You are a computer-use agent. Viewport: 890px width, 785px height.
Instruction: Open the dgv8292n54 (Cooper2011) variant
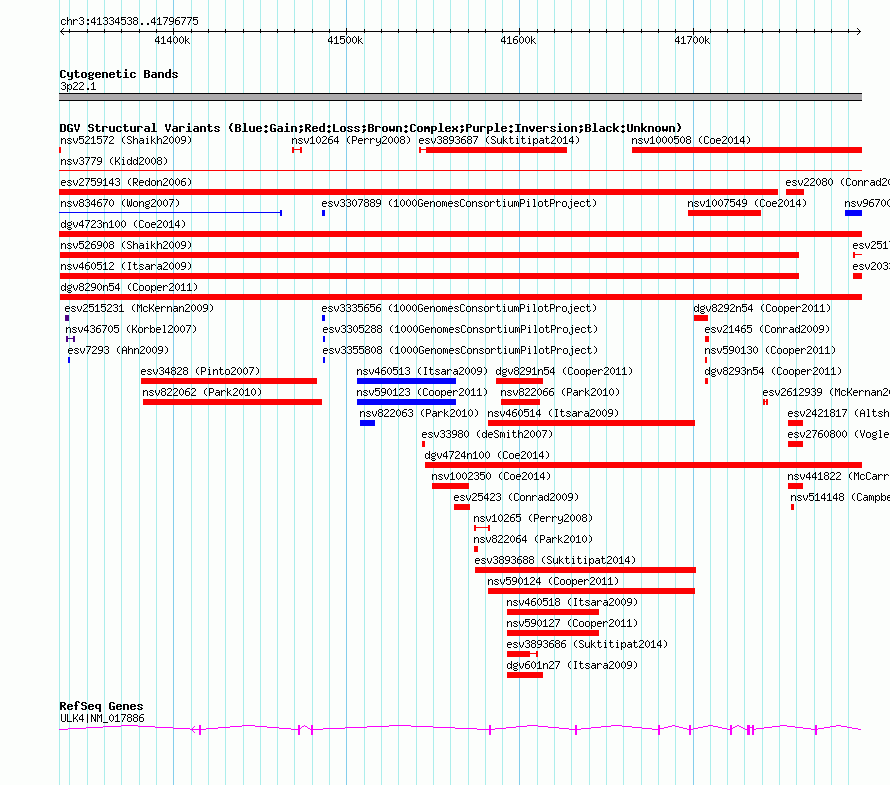point(700,318)
